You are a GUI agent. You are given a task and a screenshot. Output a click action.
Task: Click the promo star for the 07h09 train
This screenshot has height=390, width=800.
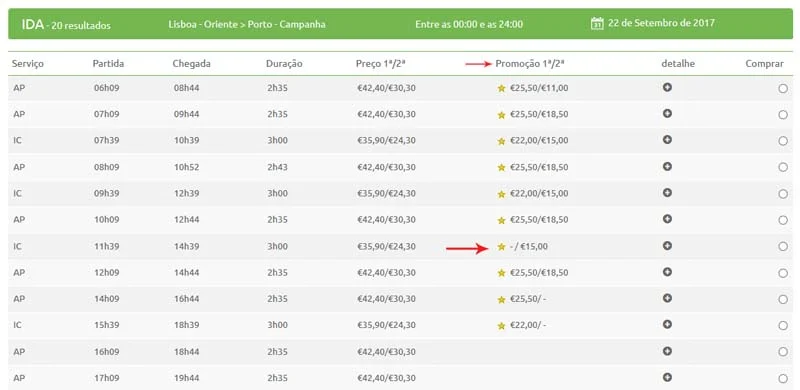(501, 115)
